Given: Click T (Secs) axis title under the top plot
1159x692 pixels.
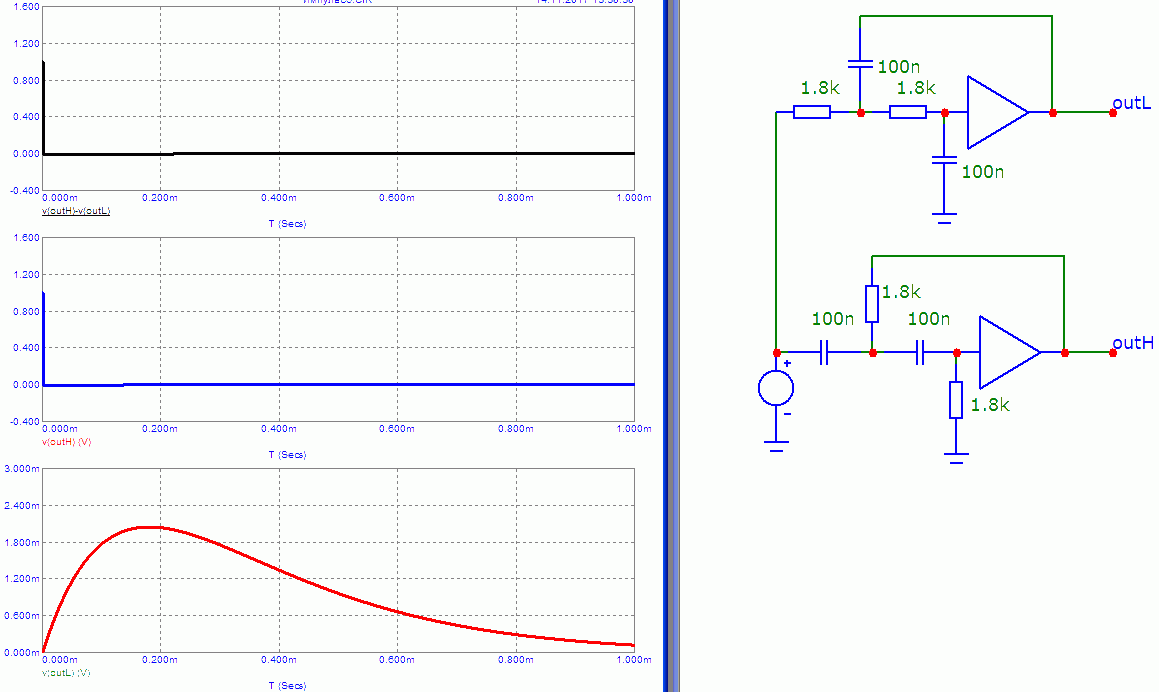Looking at the screenshot, I should 288,224.
